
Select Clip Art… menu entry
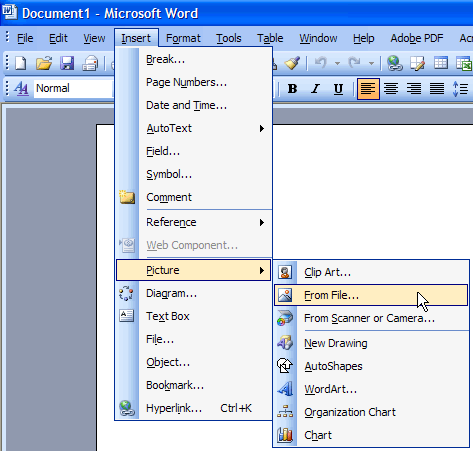point(371,272)
